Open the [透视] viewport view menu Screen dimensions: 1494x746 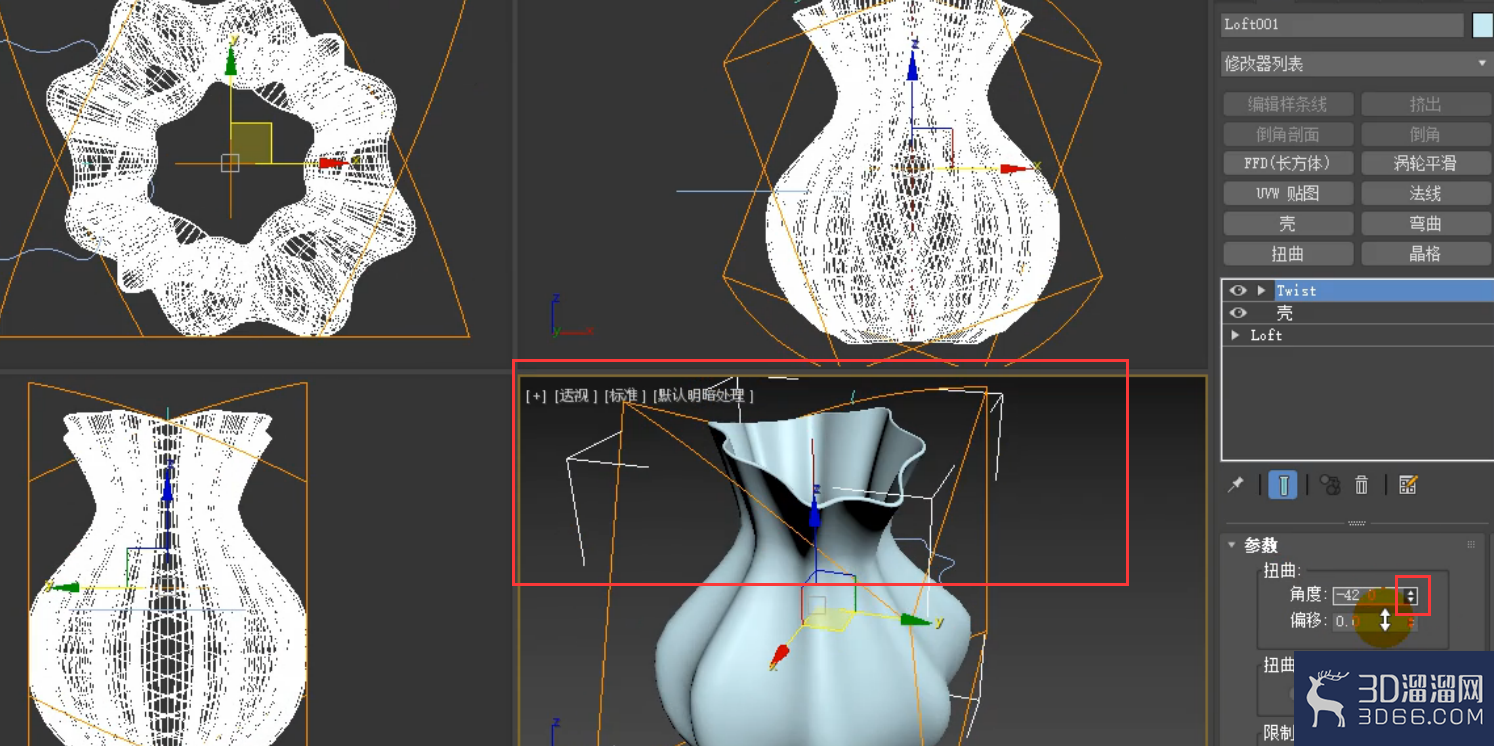click(x=575, y=396)
